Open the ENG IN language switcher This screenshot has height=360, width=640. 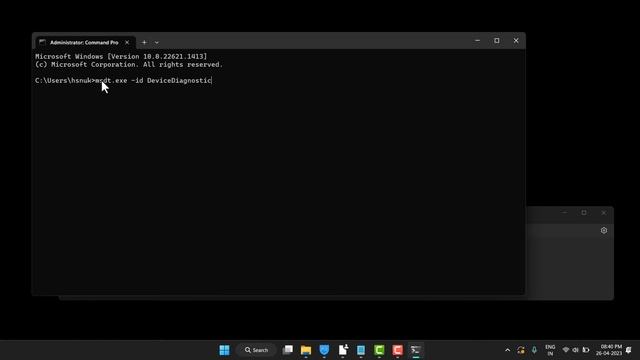[x=550, y=350]
